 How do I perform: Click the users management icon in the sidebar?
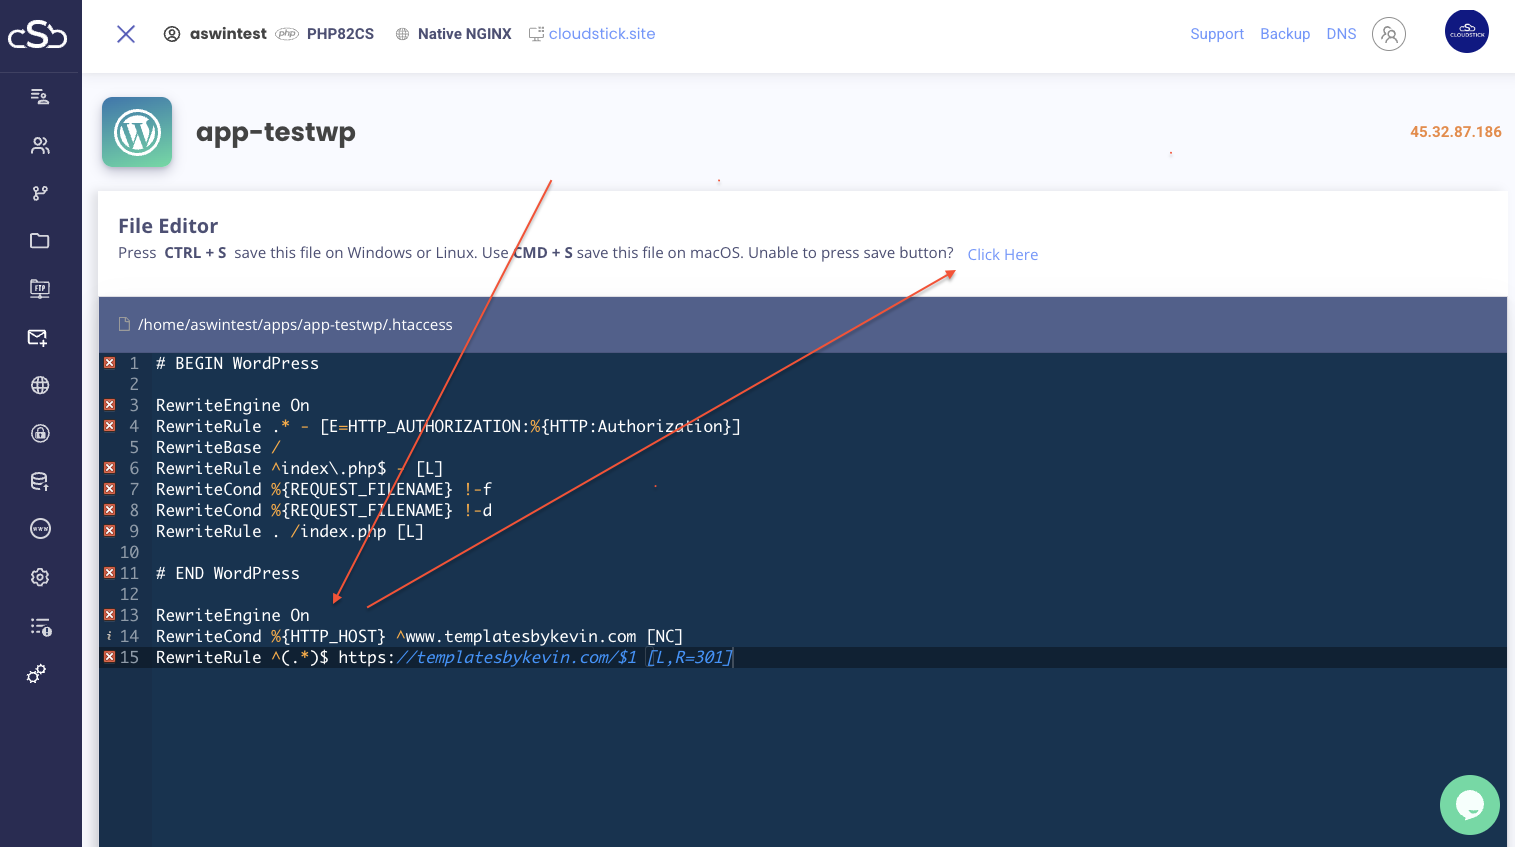40,145
